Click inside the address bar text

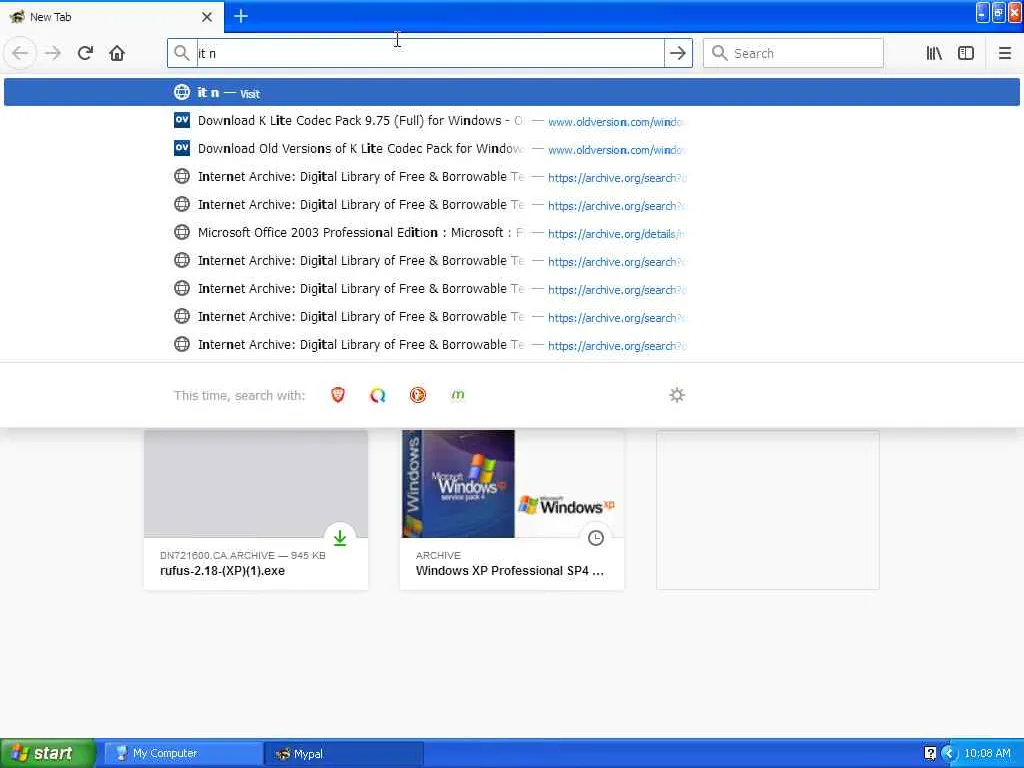pos(430,53)
